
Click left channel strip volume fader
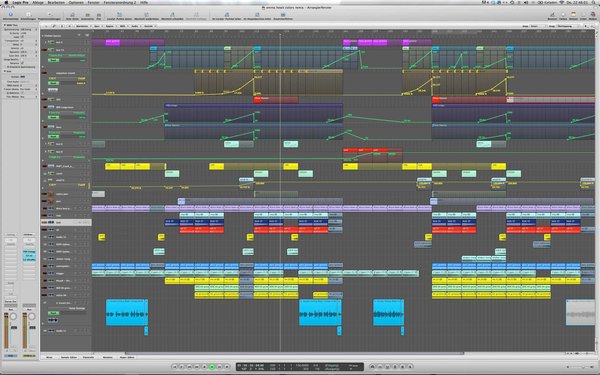click(13, 328)
